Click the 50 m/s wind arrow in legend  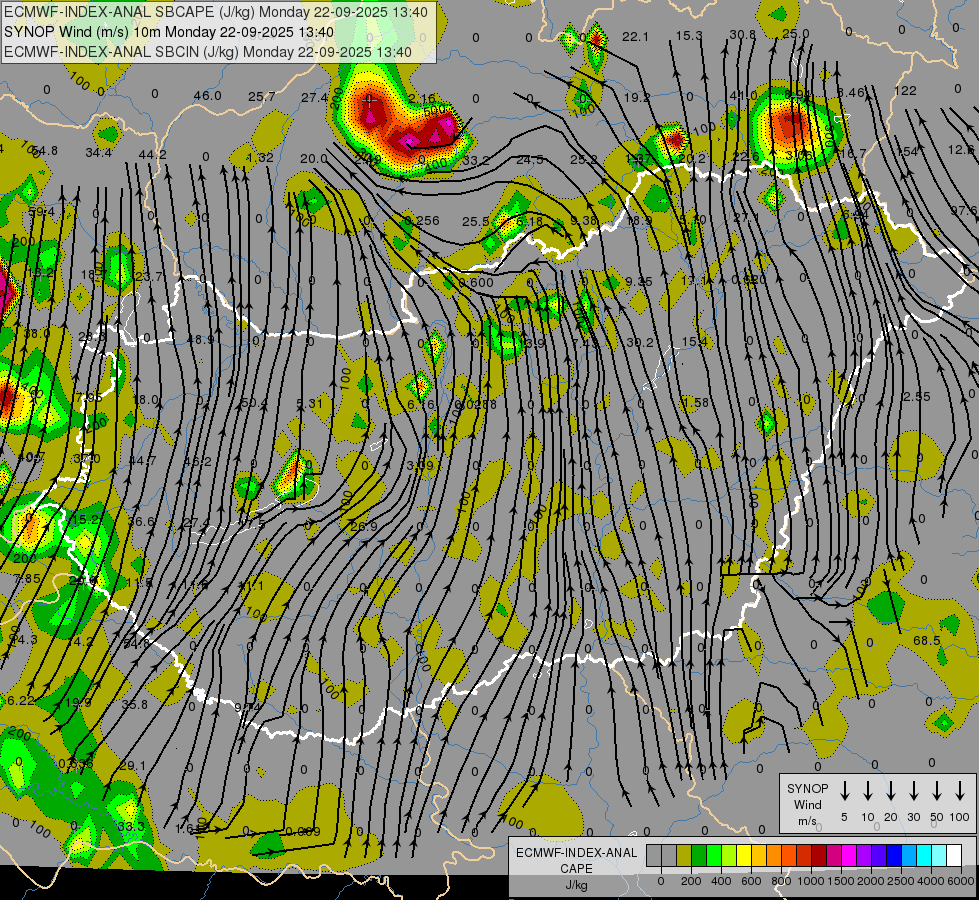(937, 791)
